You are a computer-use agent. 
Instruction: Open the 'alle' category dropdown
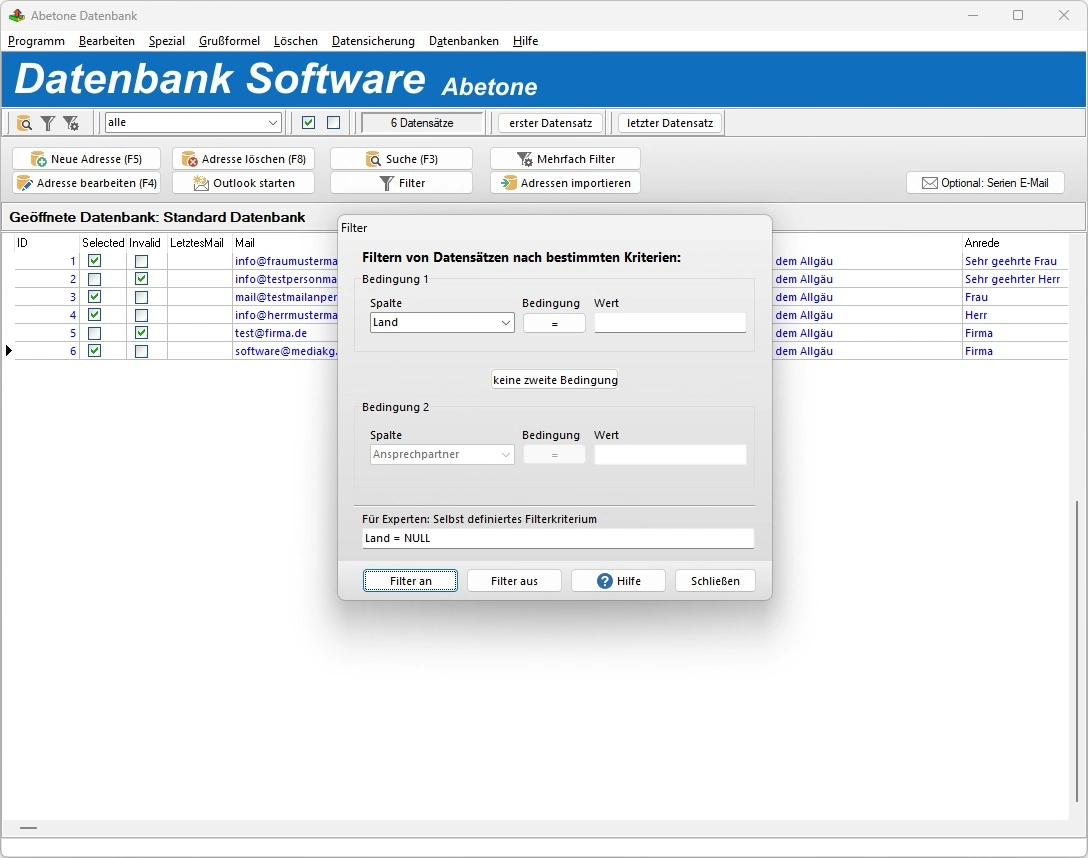click(x=193, y=123)
